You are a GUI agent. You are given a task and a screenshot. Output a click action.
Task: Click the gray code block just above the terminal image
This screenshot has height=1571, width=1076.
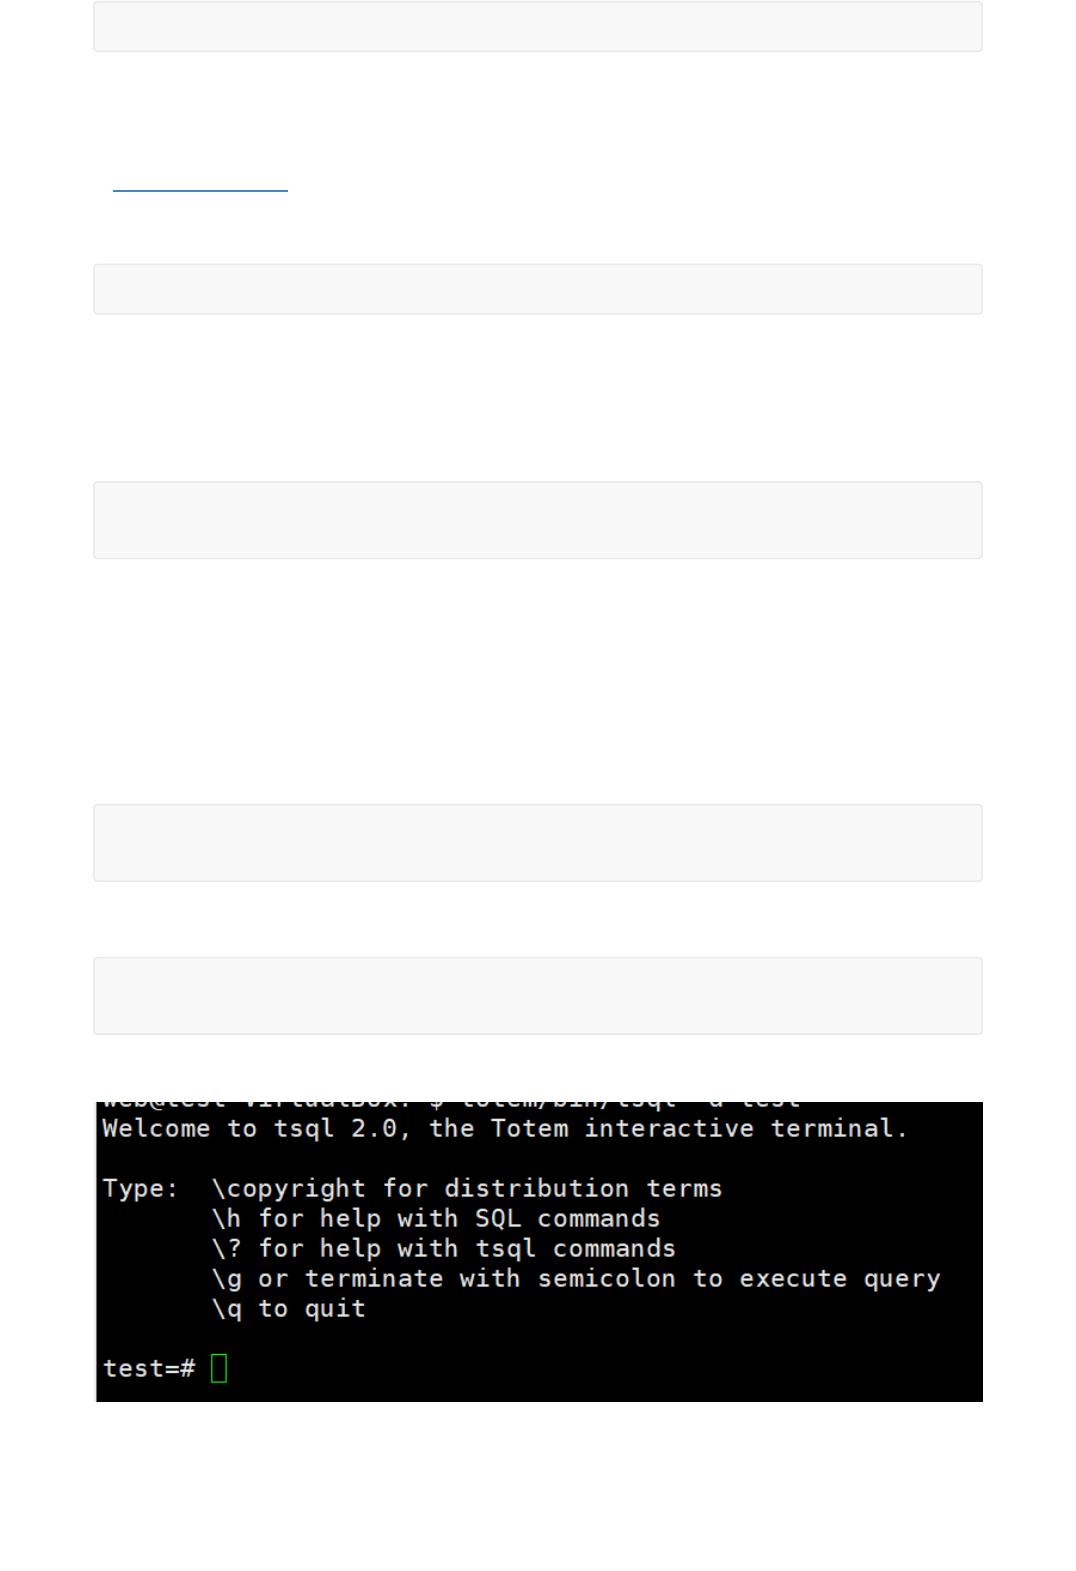(x=538, y=996)
